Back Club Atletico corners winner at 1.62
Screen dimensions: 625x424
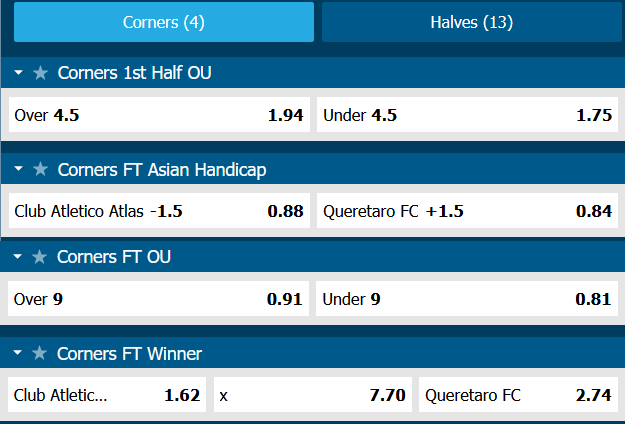106,395
